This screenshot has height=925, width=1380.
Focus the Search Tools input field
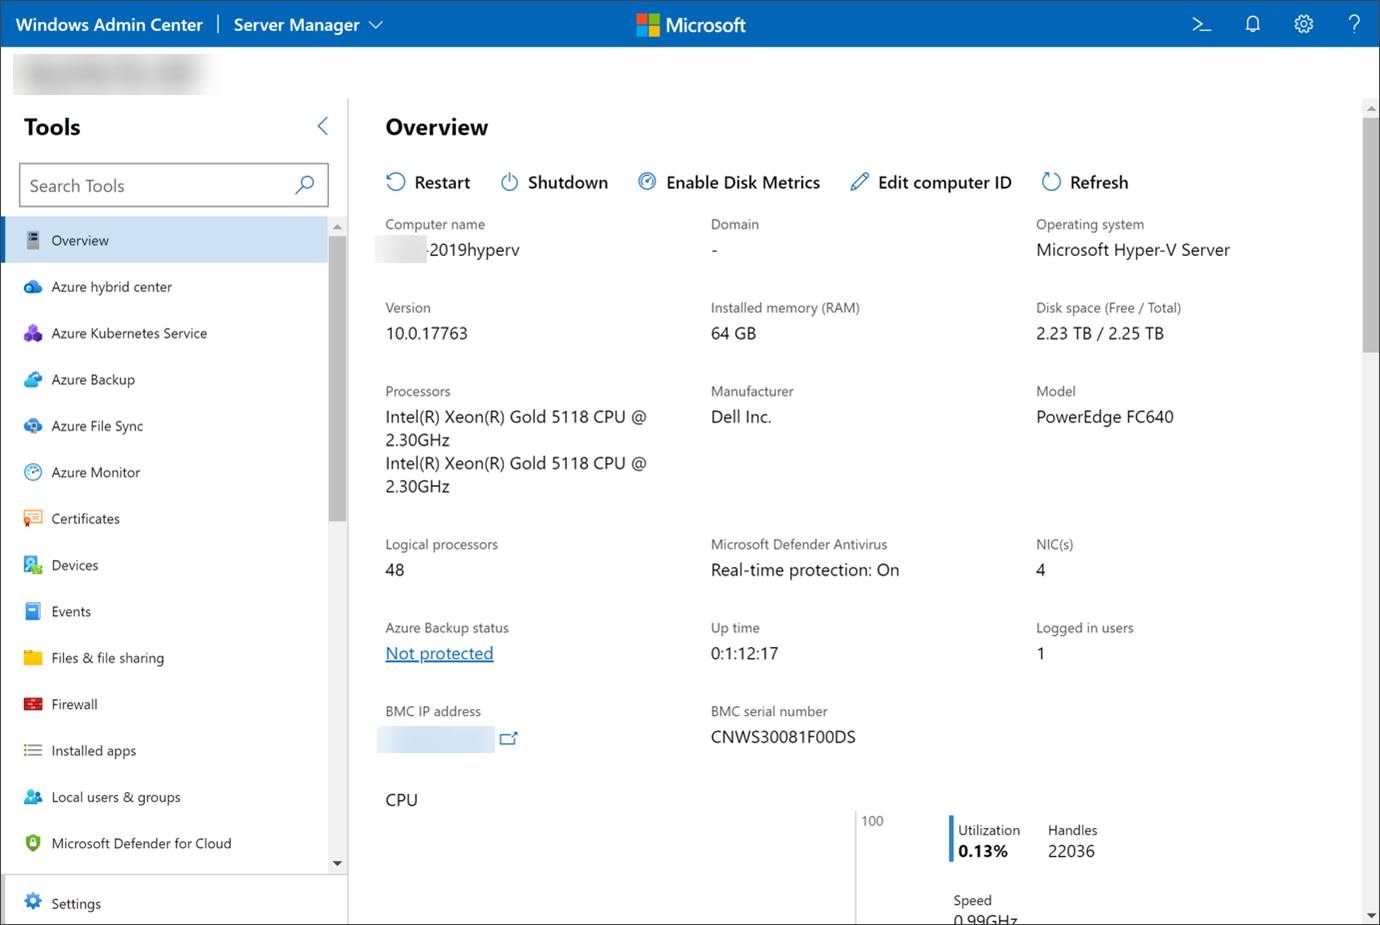155,186
